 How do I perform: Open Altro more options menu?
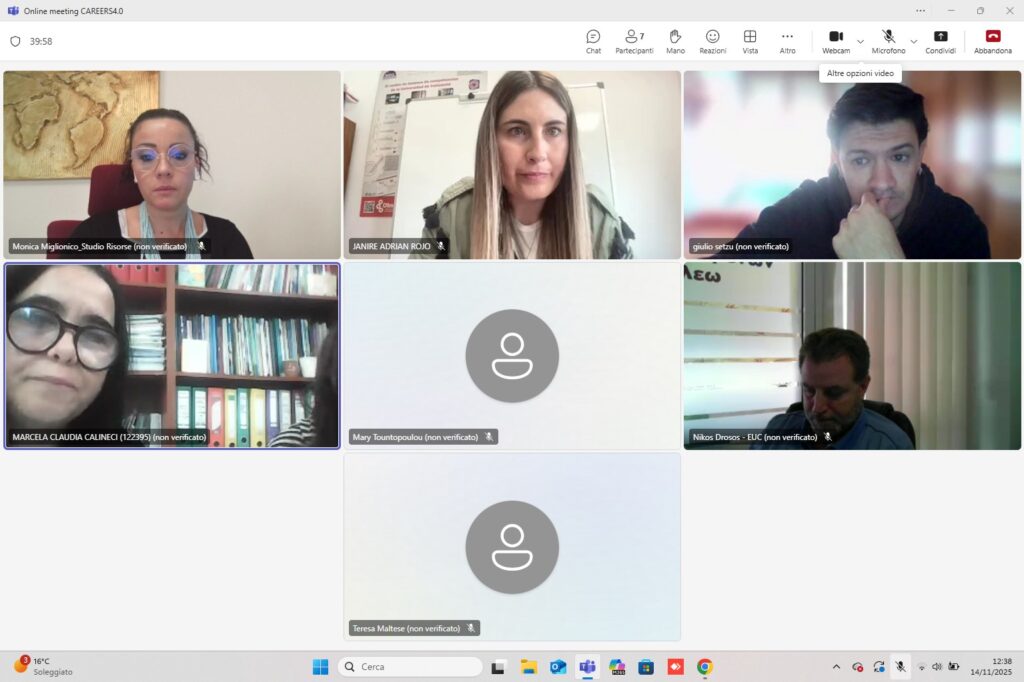(x=788, y=42)
